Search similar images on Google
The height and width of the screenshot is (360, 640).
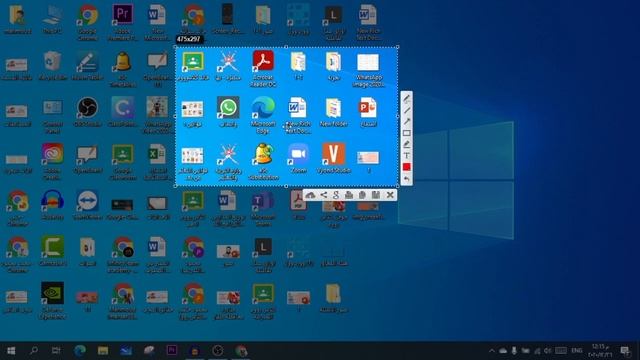[x=336, y=195]
